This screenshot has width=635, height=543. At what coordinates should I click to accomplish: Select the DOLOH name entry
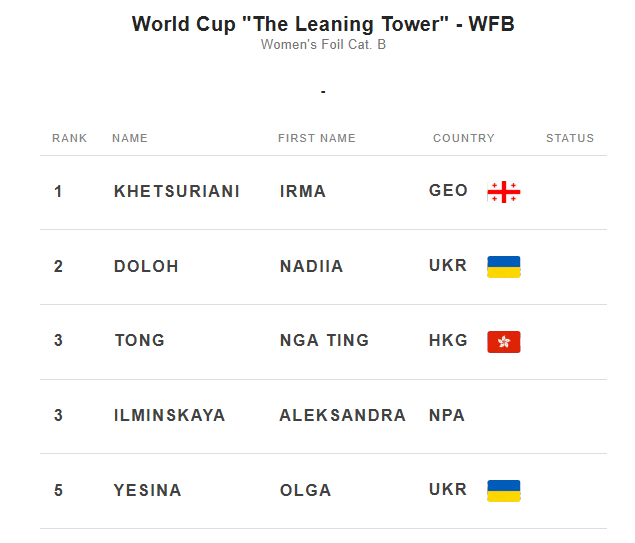[x=146, y=266]
